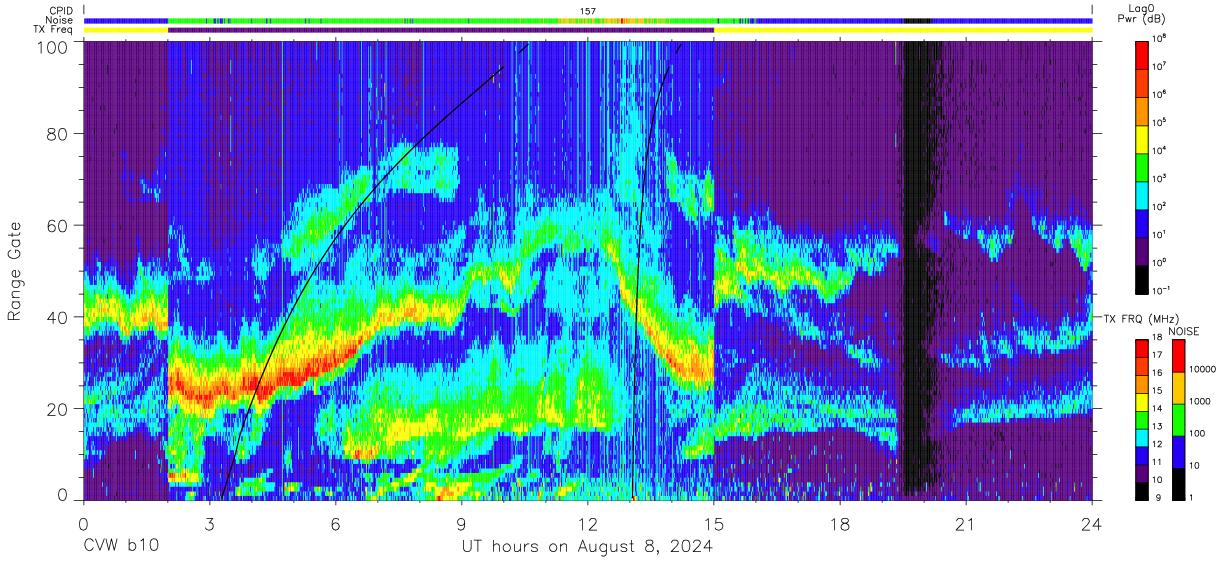Viewport: 1228px width, 567px height.
Task: Click the 'UT hours on August 8, 2024' label
Action: (x=587, y=547)
